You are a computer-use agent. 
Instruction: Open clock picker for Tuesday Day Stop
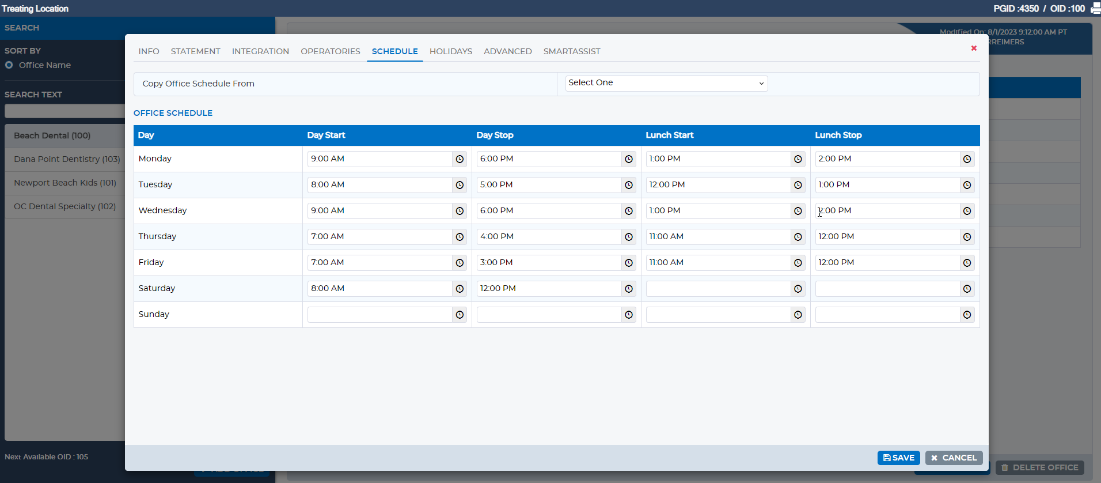(629, 185)
